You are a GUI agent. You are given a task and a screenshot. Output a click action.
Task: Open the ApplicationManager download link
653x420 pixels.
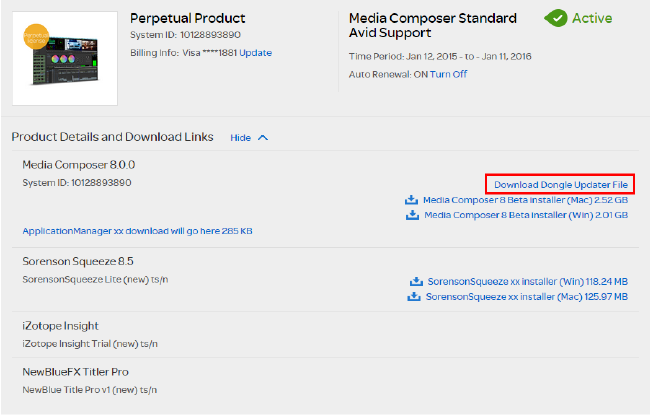click(x=137, y=231)
